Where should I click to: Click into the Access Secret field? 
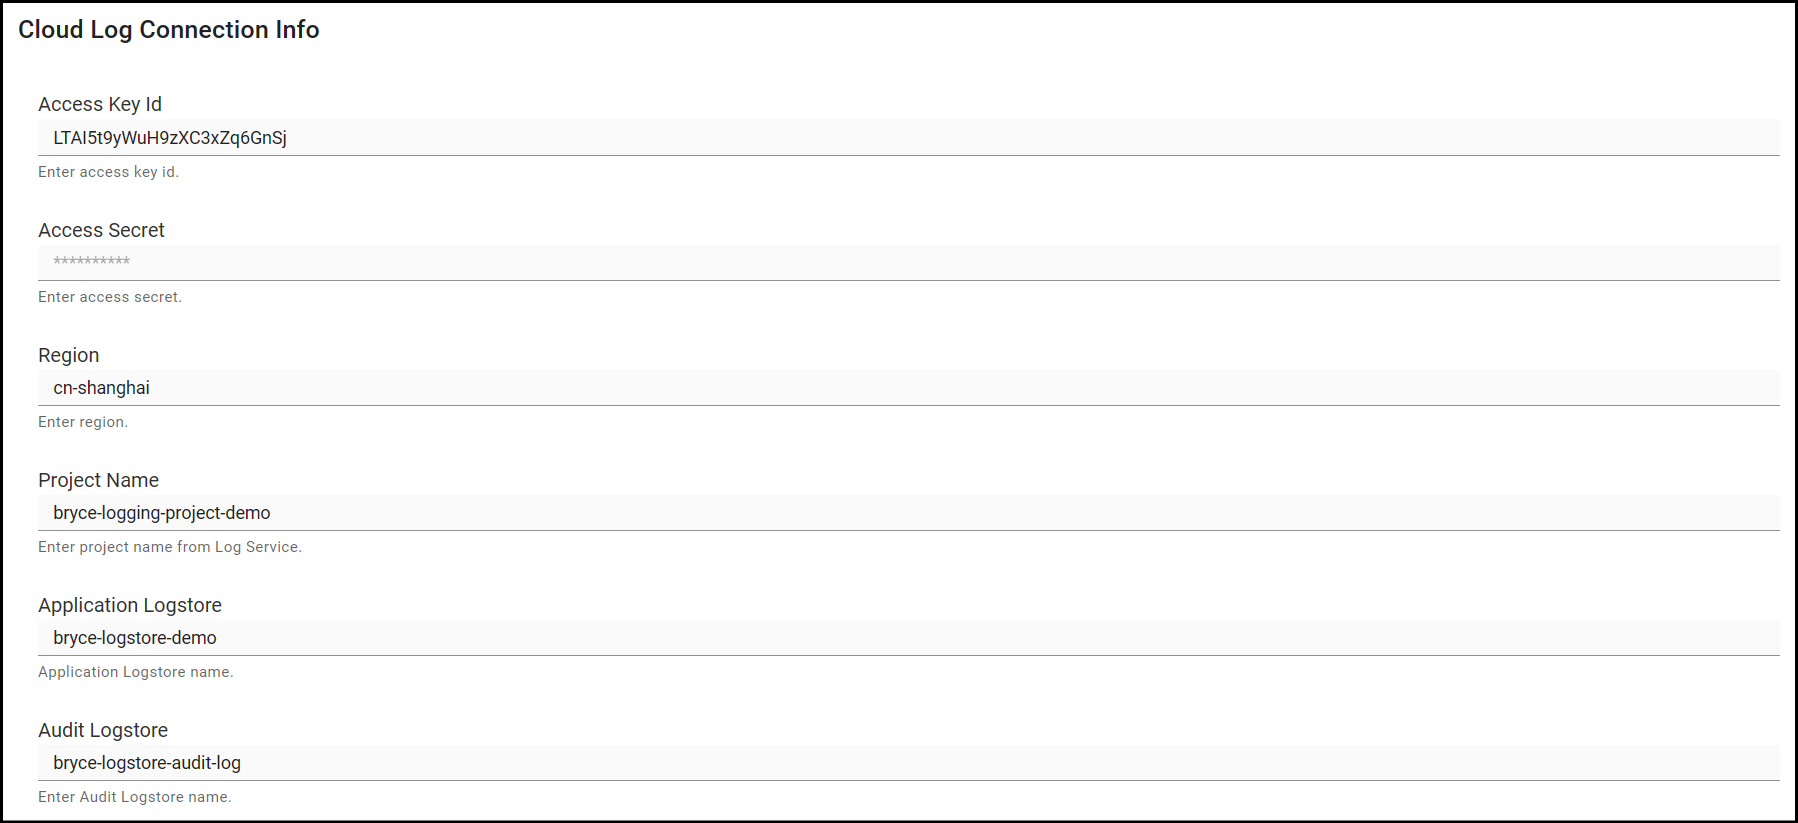pyautogui.click(x=908, y=262)
